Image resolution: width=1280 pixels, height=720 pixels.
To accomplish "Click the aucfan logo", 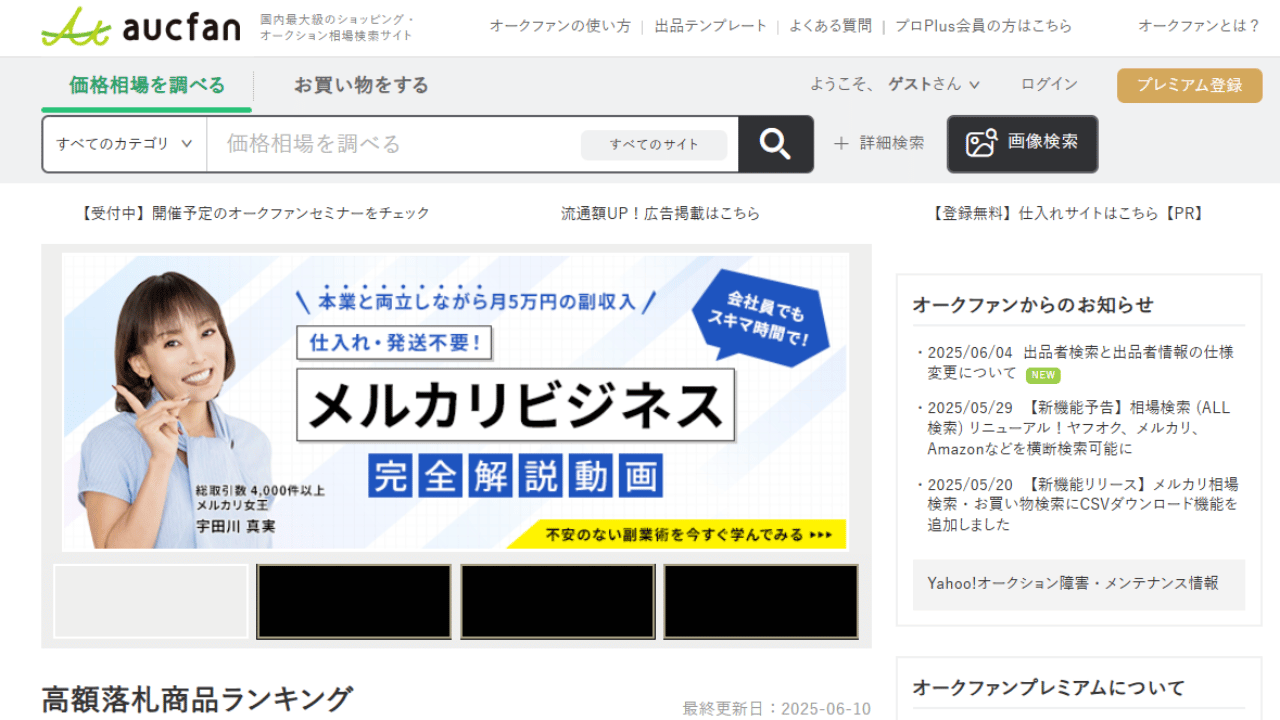I will [x=141, y=26].
